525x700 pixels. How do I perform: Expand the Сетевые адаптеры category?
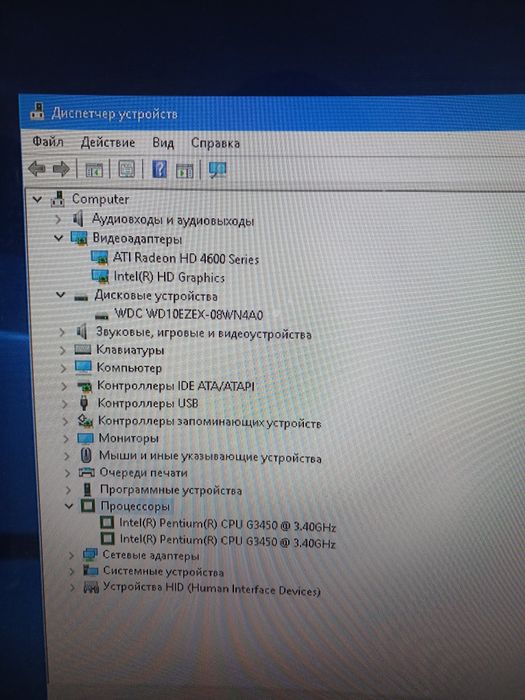click(x=71, y=555)
